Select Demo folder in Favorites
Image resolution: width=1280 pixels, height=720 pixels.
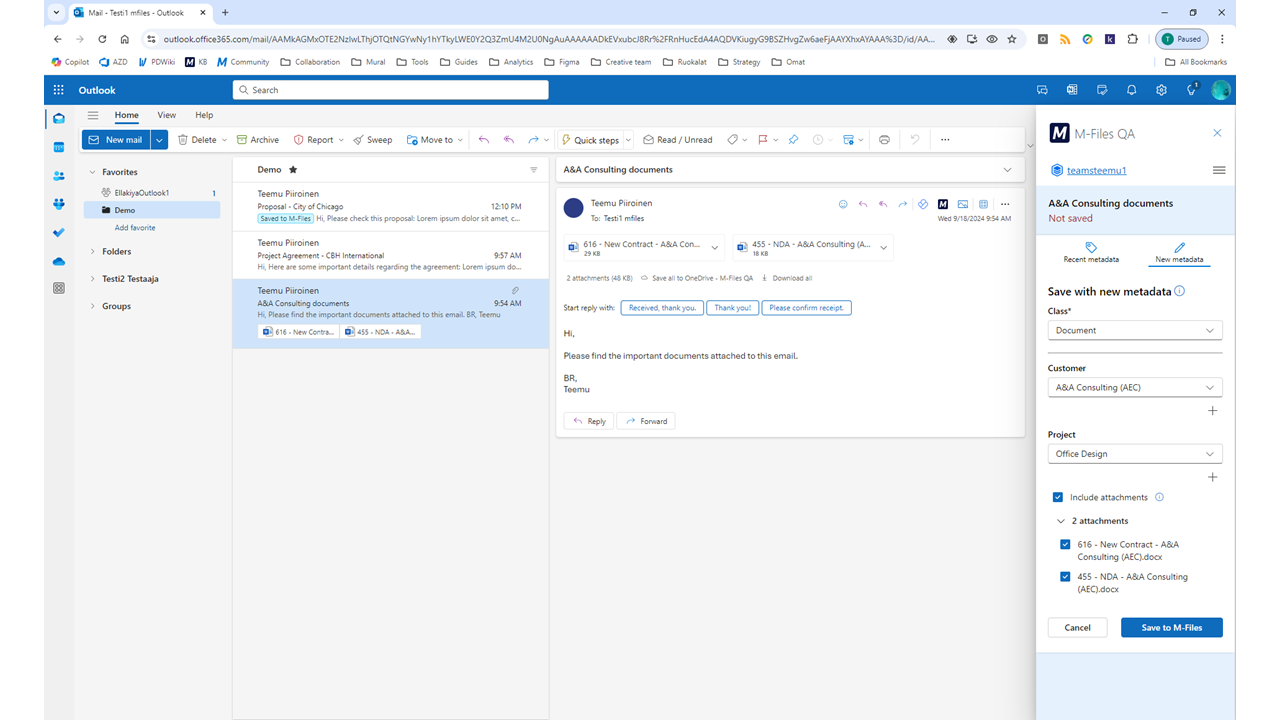tap(152, 210)
